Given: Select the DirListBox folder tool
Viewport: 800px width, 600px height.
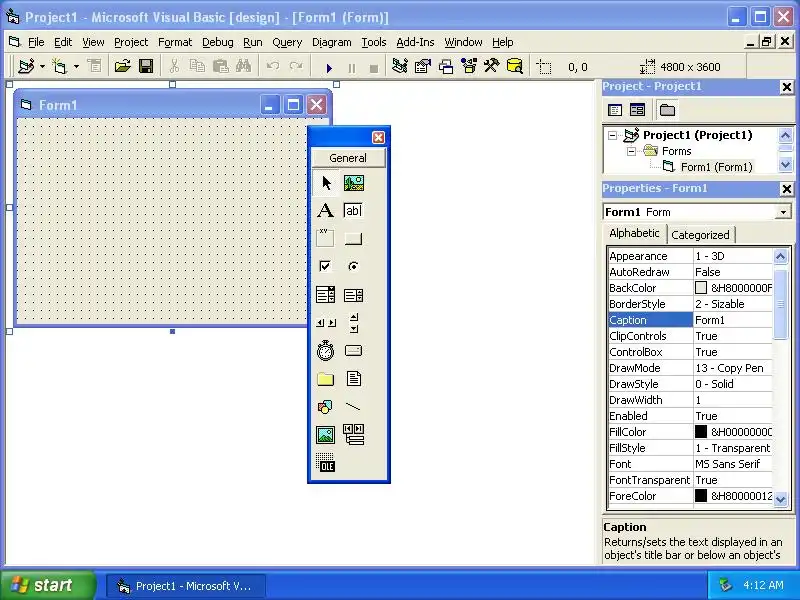Looking at the screenshot, I should (x=326, y=379).
